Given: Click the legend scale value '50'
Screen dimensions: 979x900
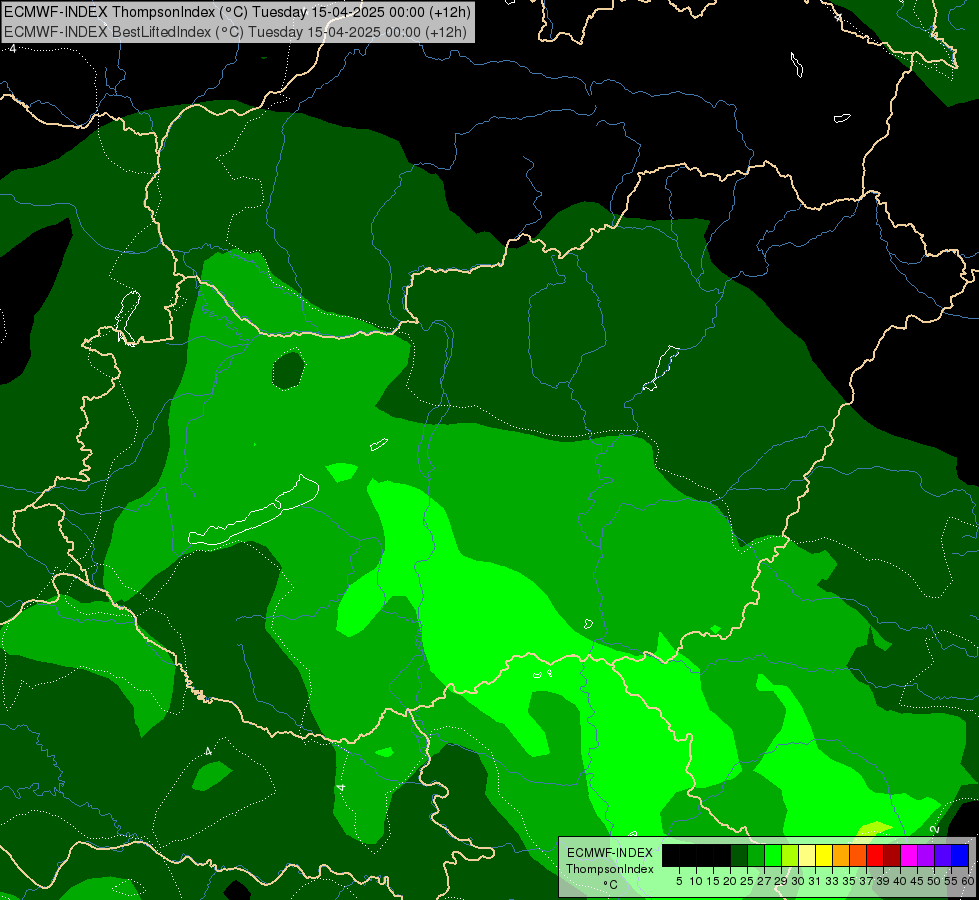Looking at the screenshot, I should [934, 881].
